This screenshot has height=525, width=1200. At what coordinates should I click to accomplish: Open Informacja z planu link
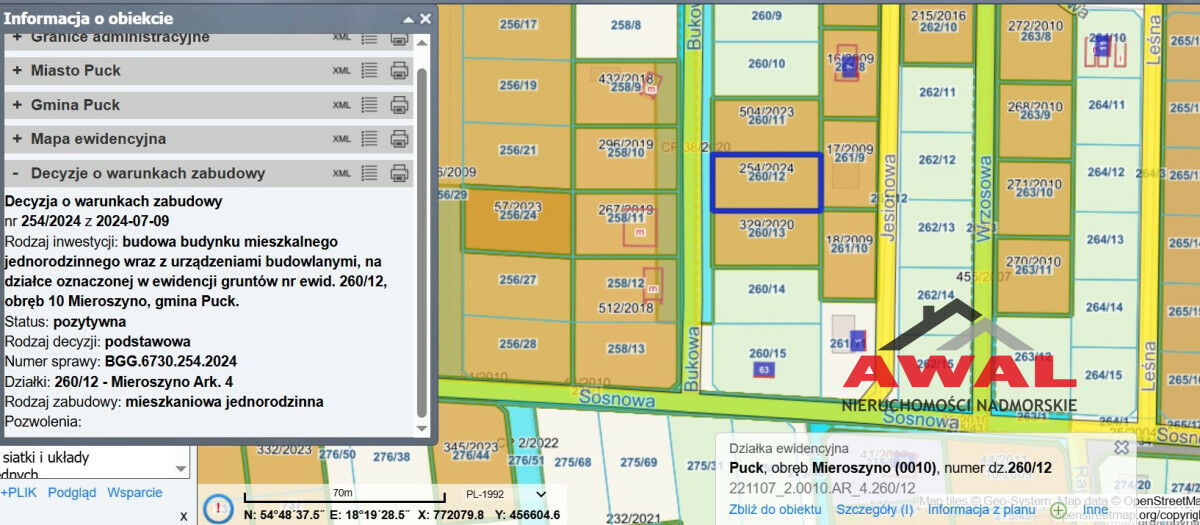[x=981, y=509]
